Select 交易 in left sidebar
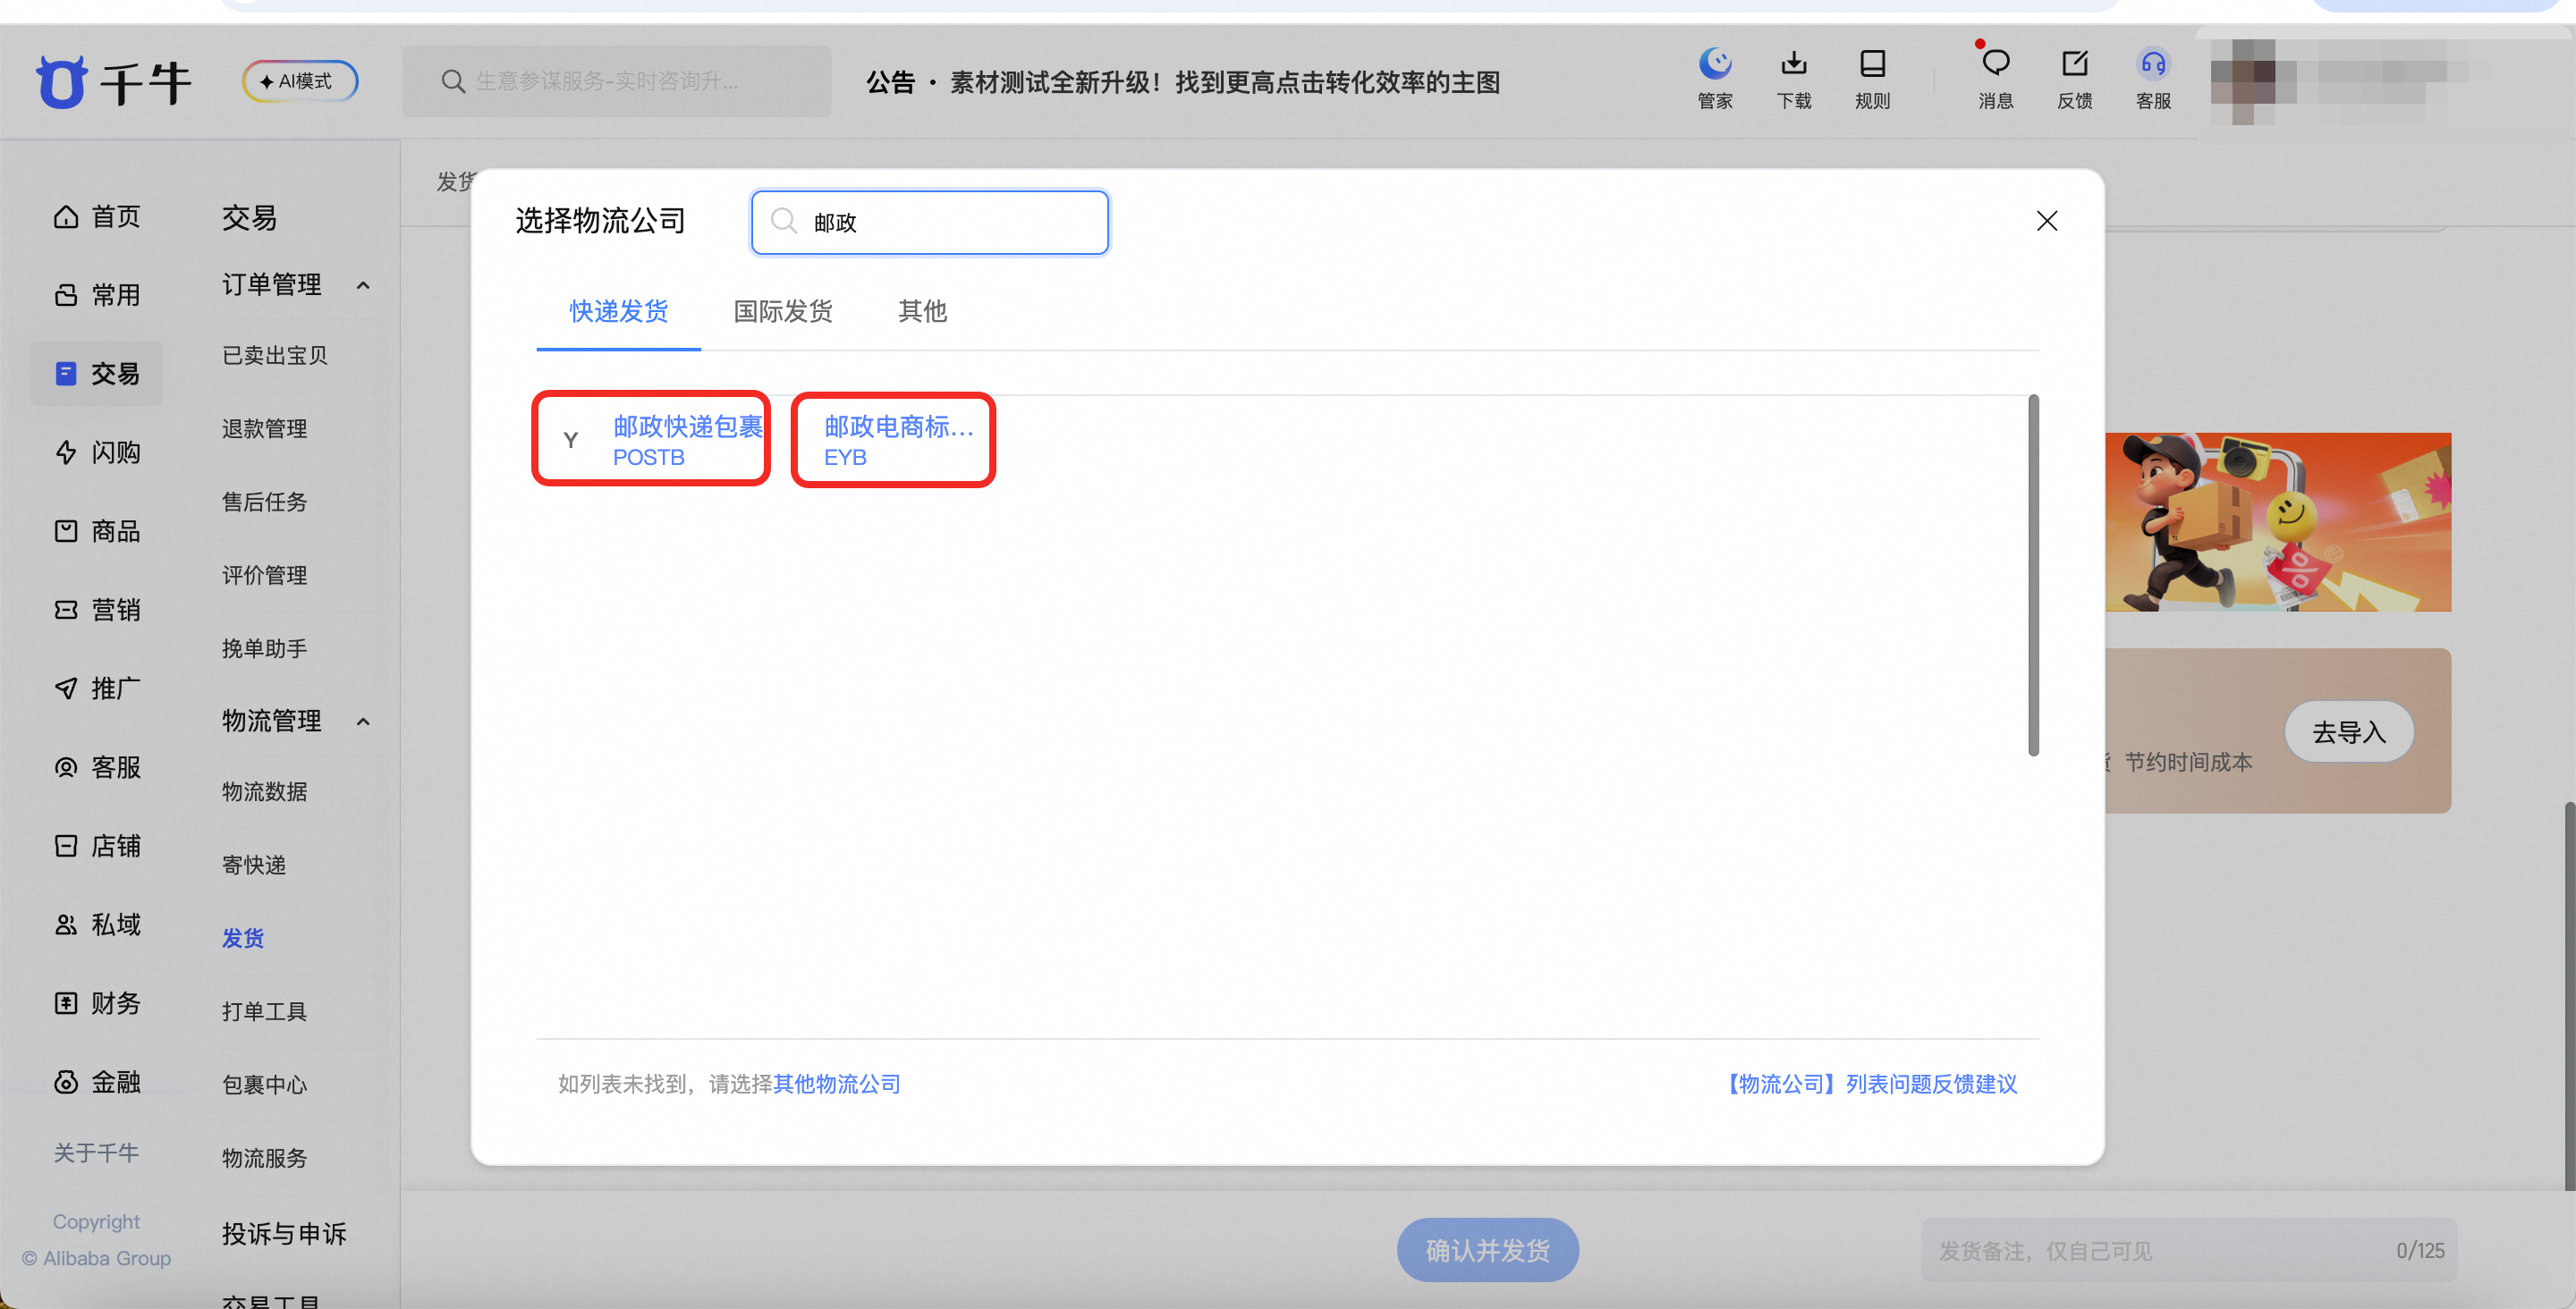Viewport: 2576px width, 1309px height. [97, 373]
